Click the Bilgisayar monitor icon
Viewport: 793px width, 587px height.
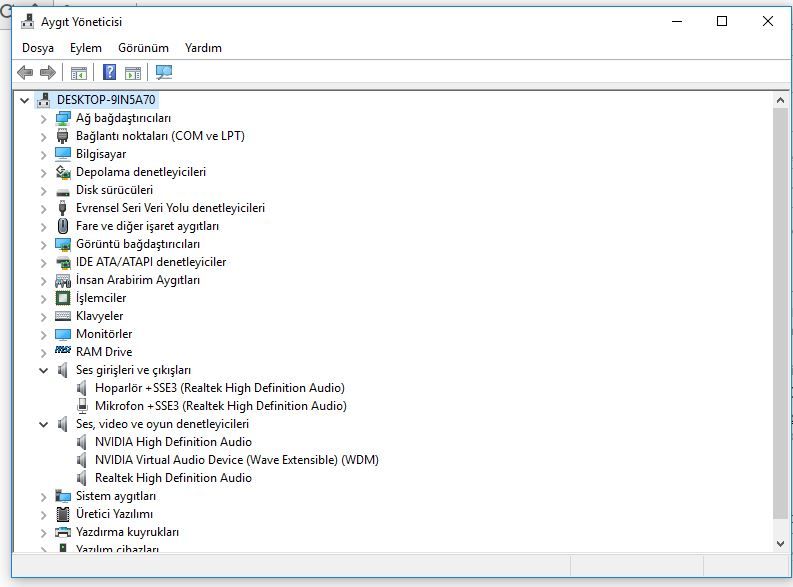63,154
